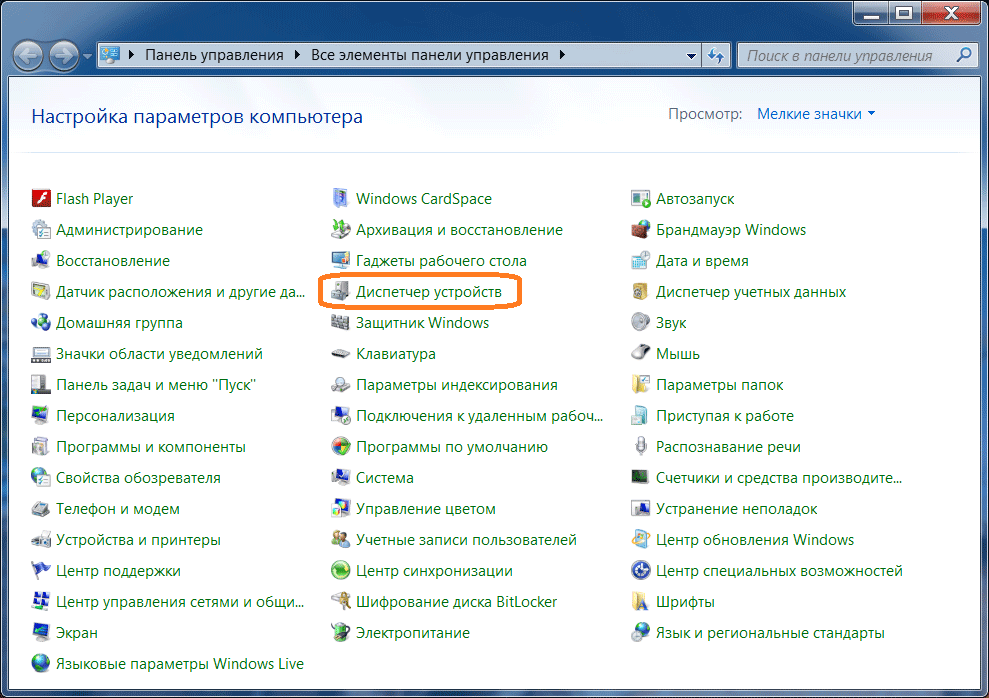The image size is (989, 698).
Task: Click the Мышь icon
Action: tap(641, 354)
